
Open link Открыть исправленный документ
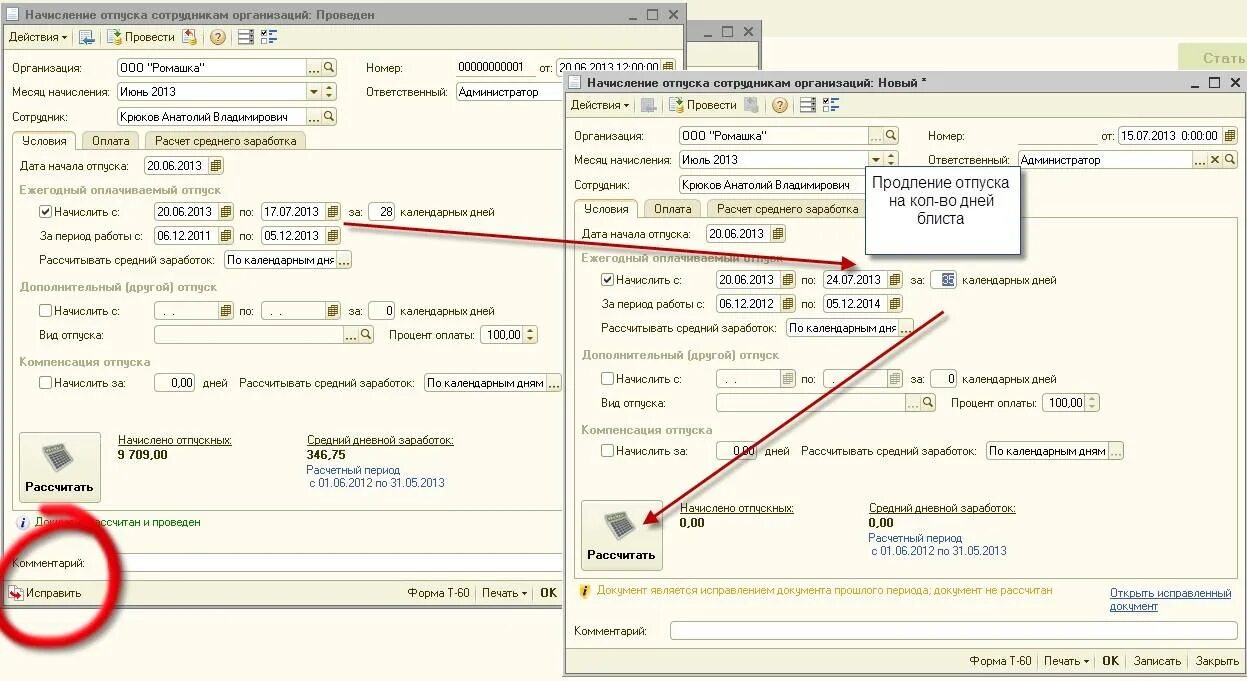coord(1170,599)
